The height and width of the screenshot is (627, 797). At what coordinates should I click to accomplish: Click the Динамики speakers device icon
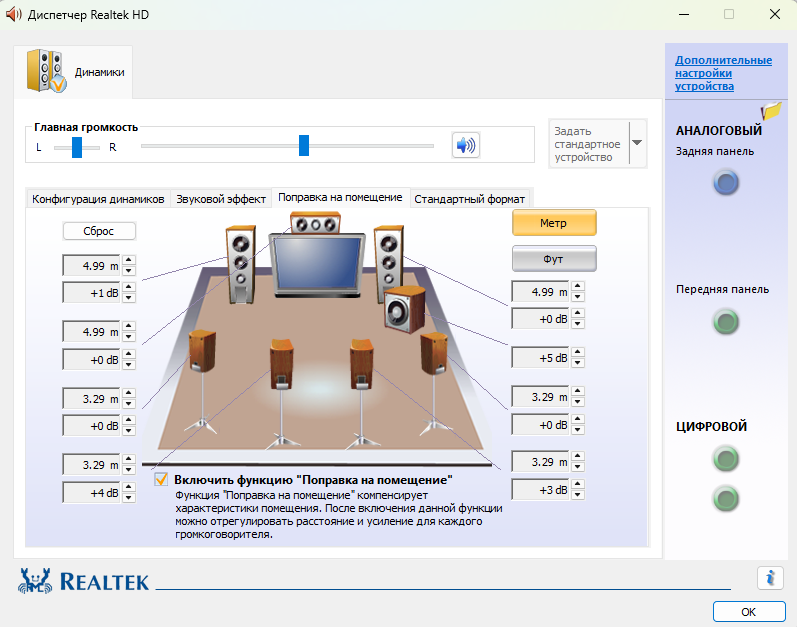pos(46,71)
